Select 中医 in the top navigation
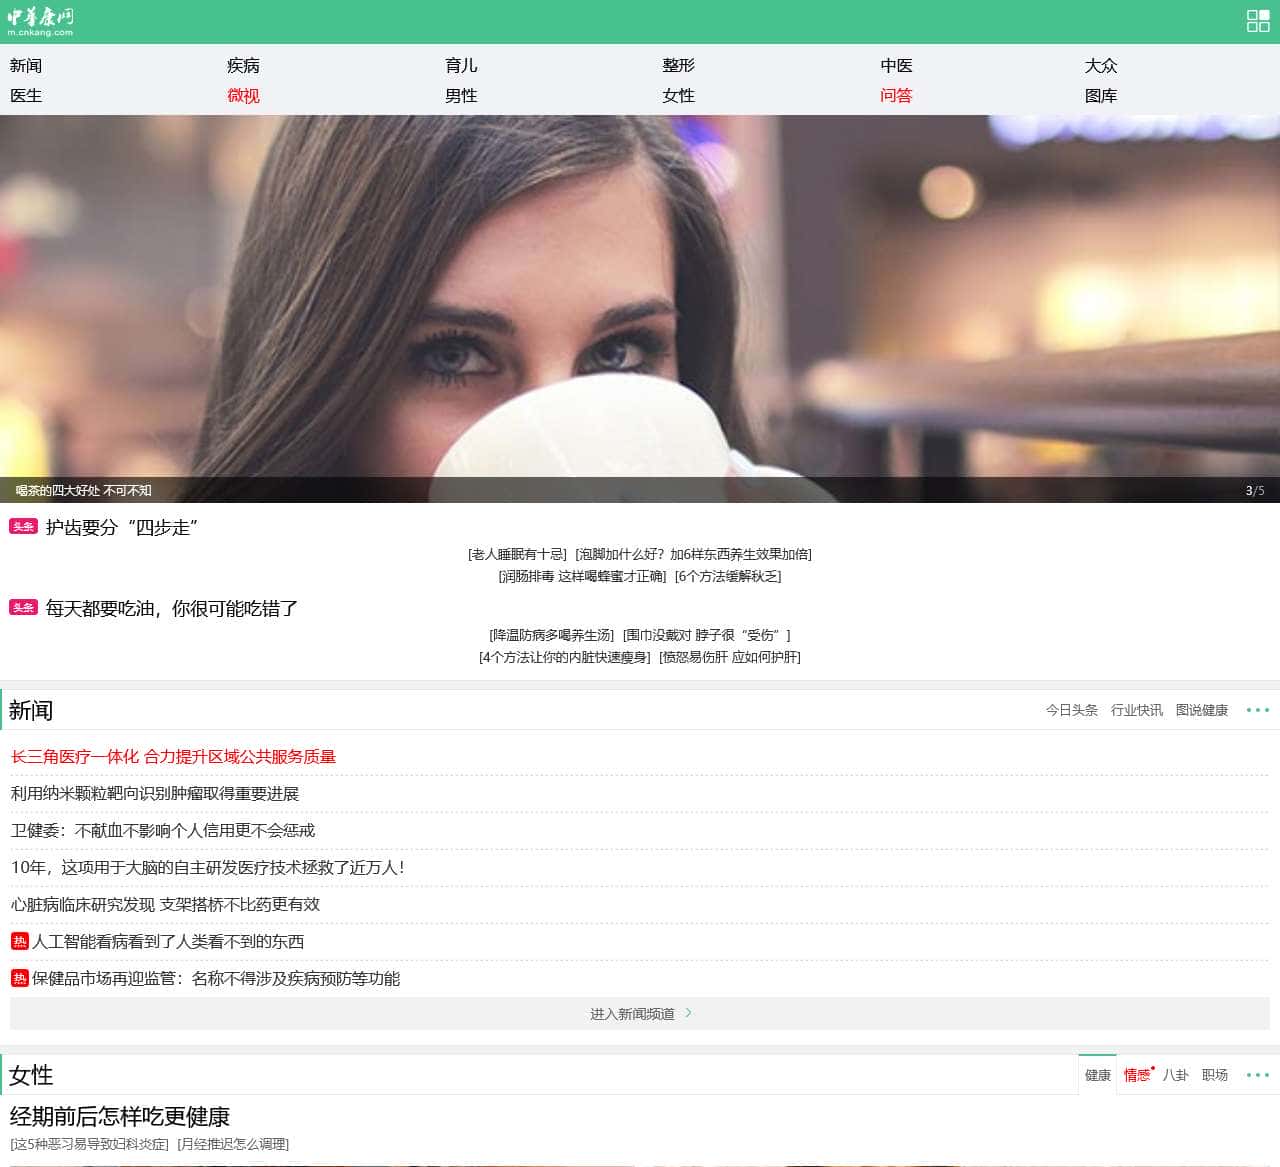The height and width of the screenshot is (1167, 1280). [x=896, y=65]
